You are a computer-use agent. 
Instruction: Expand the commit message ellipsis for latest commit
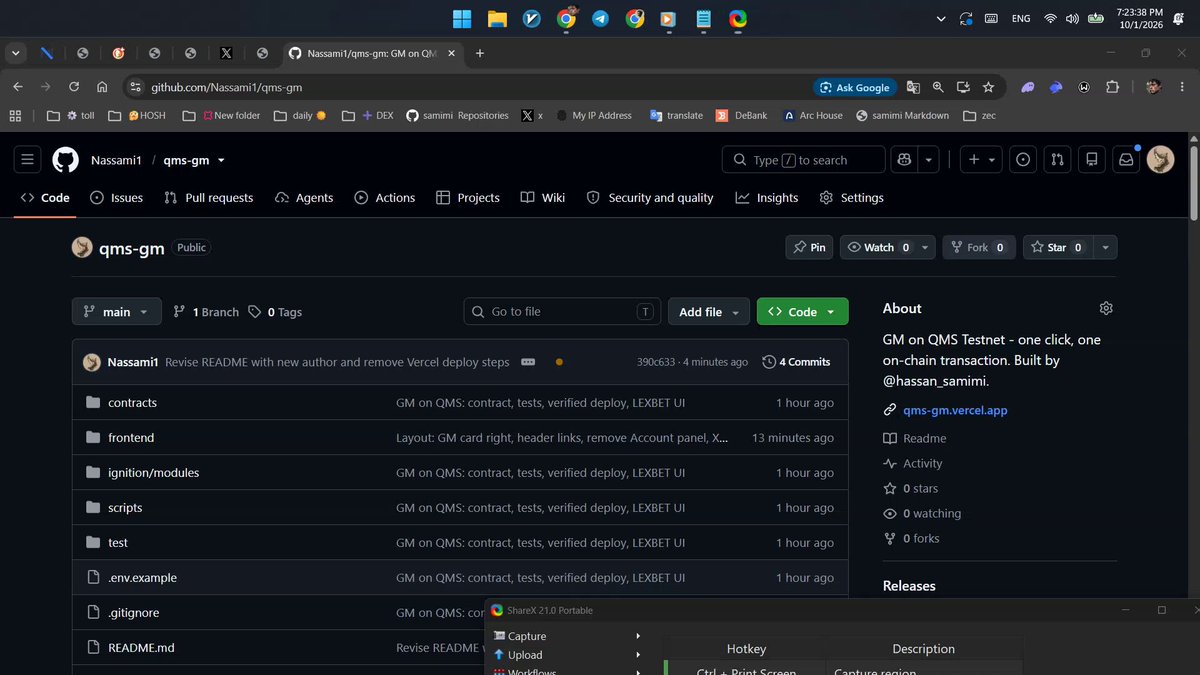(528, 362)
